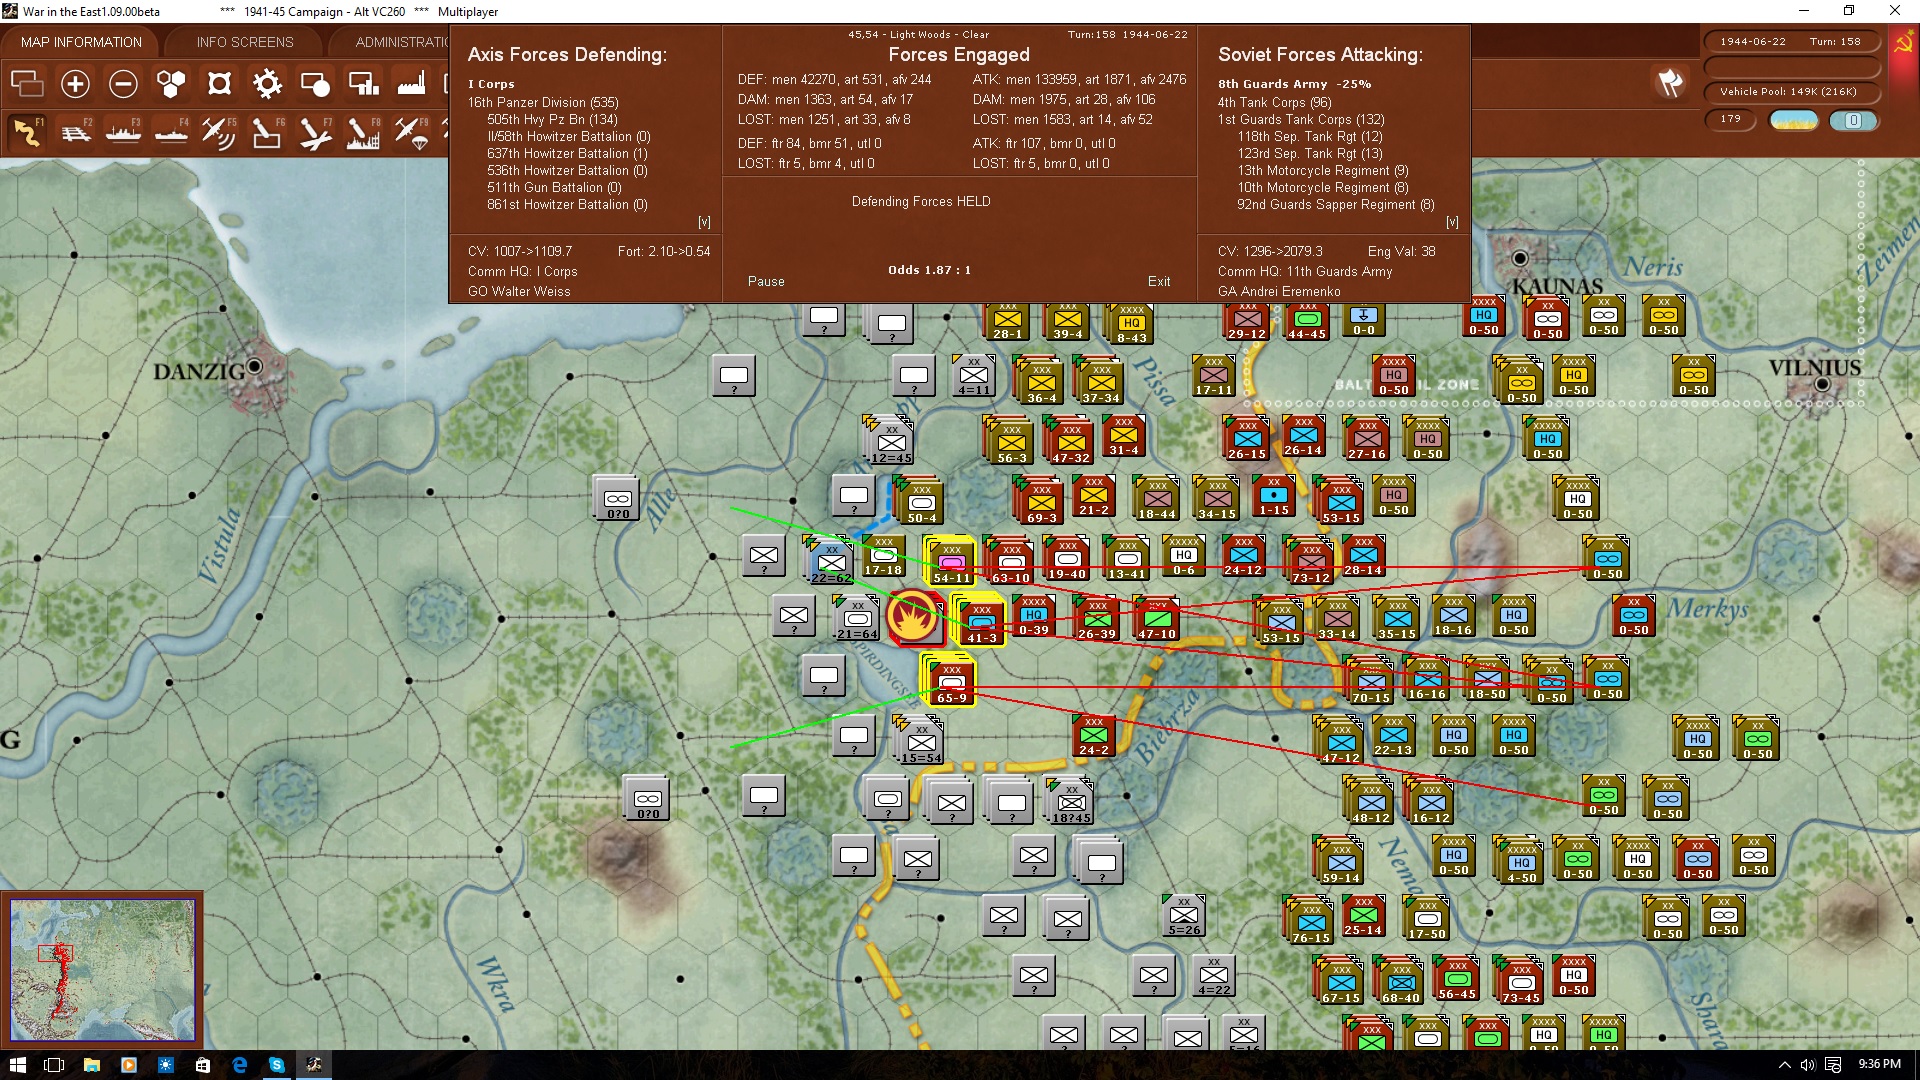Select F4 amphibious transport mode
1920x1080 pixels.
(171, 132)
